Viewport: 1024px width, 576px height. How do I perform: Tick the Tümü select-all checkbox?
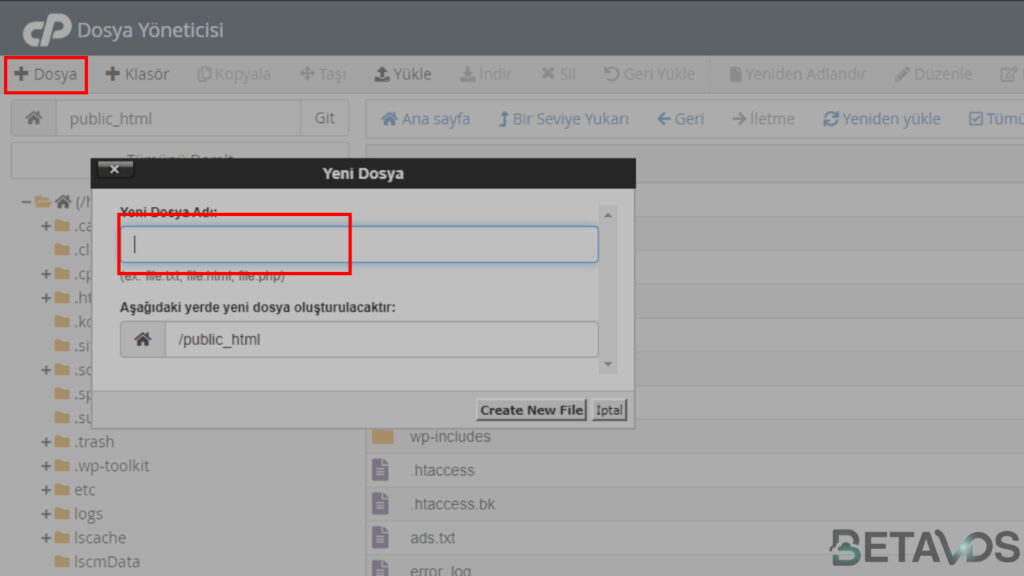pyautogui.click(x=976, y=119)
